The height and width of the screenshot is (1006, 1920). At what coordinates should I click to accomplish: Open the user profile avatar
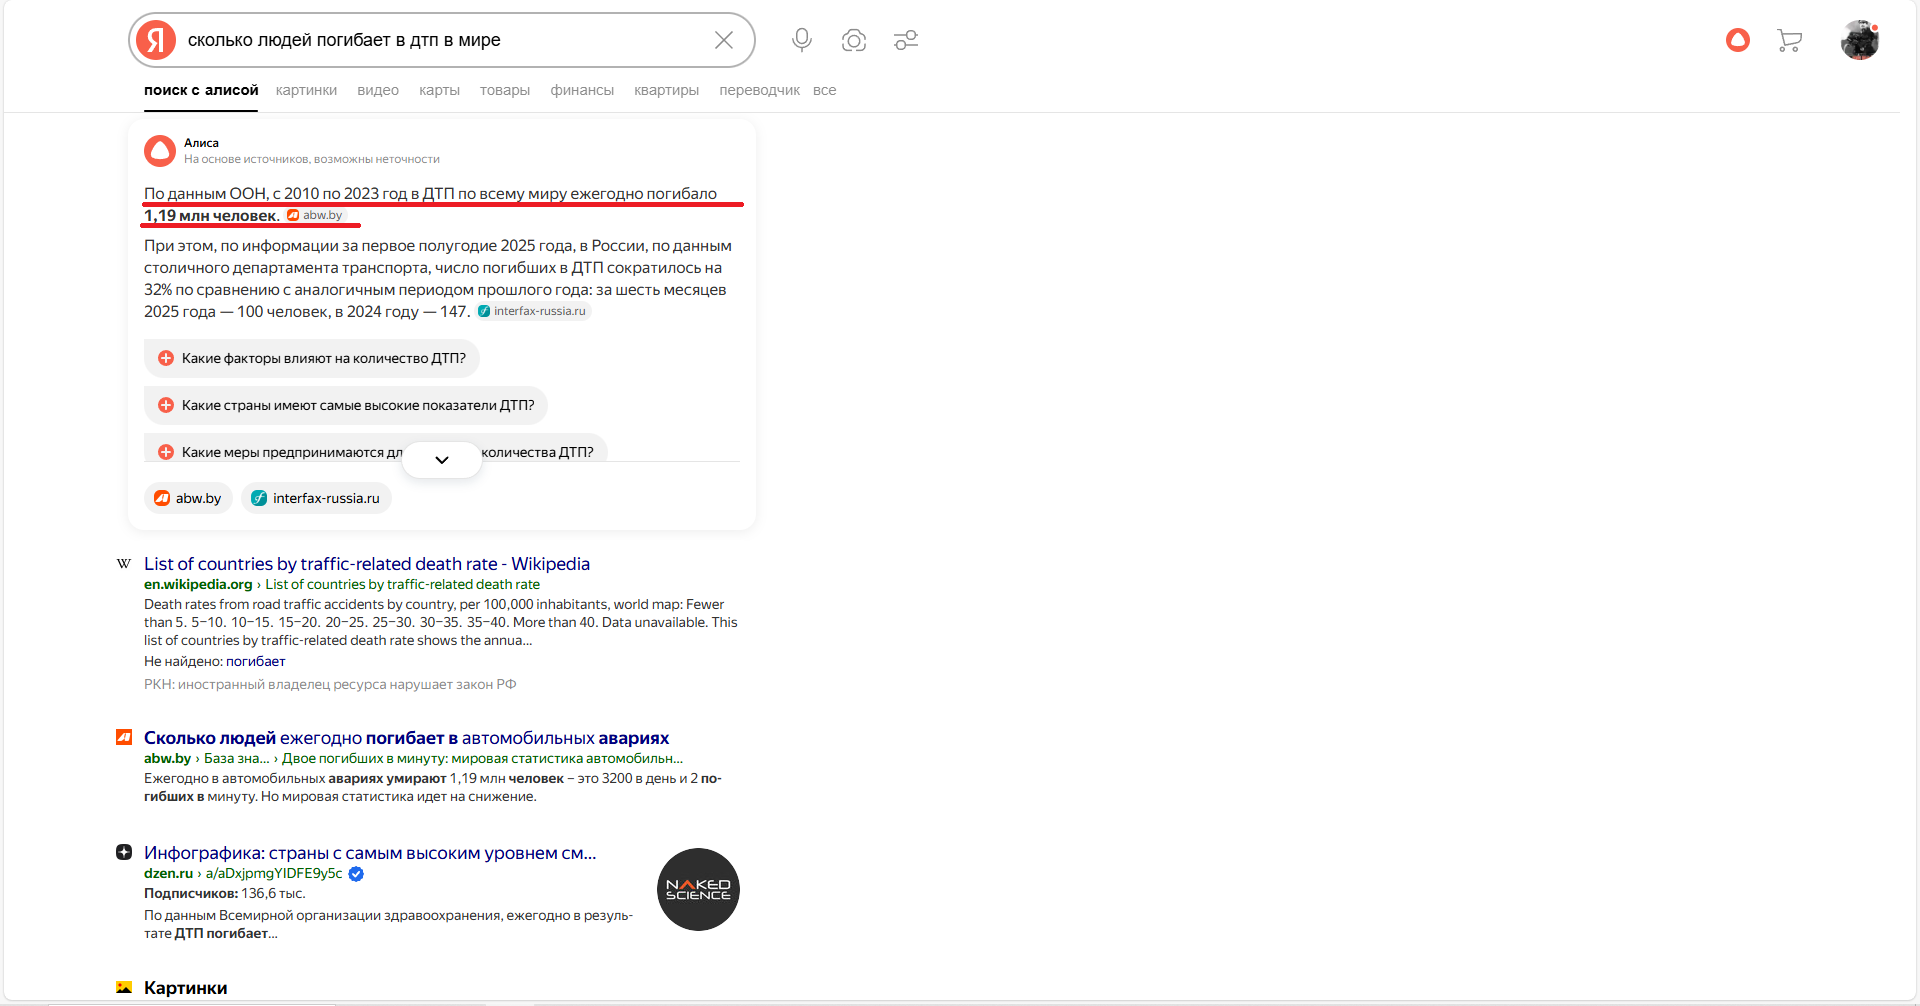[1860, 40]
